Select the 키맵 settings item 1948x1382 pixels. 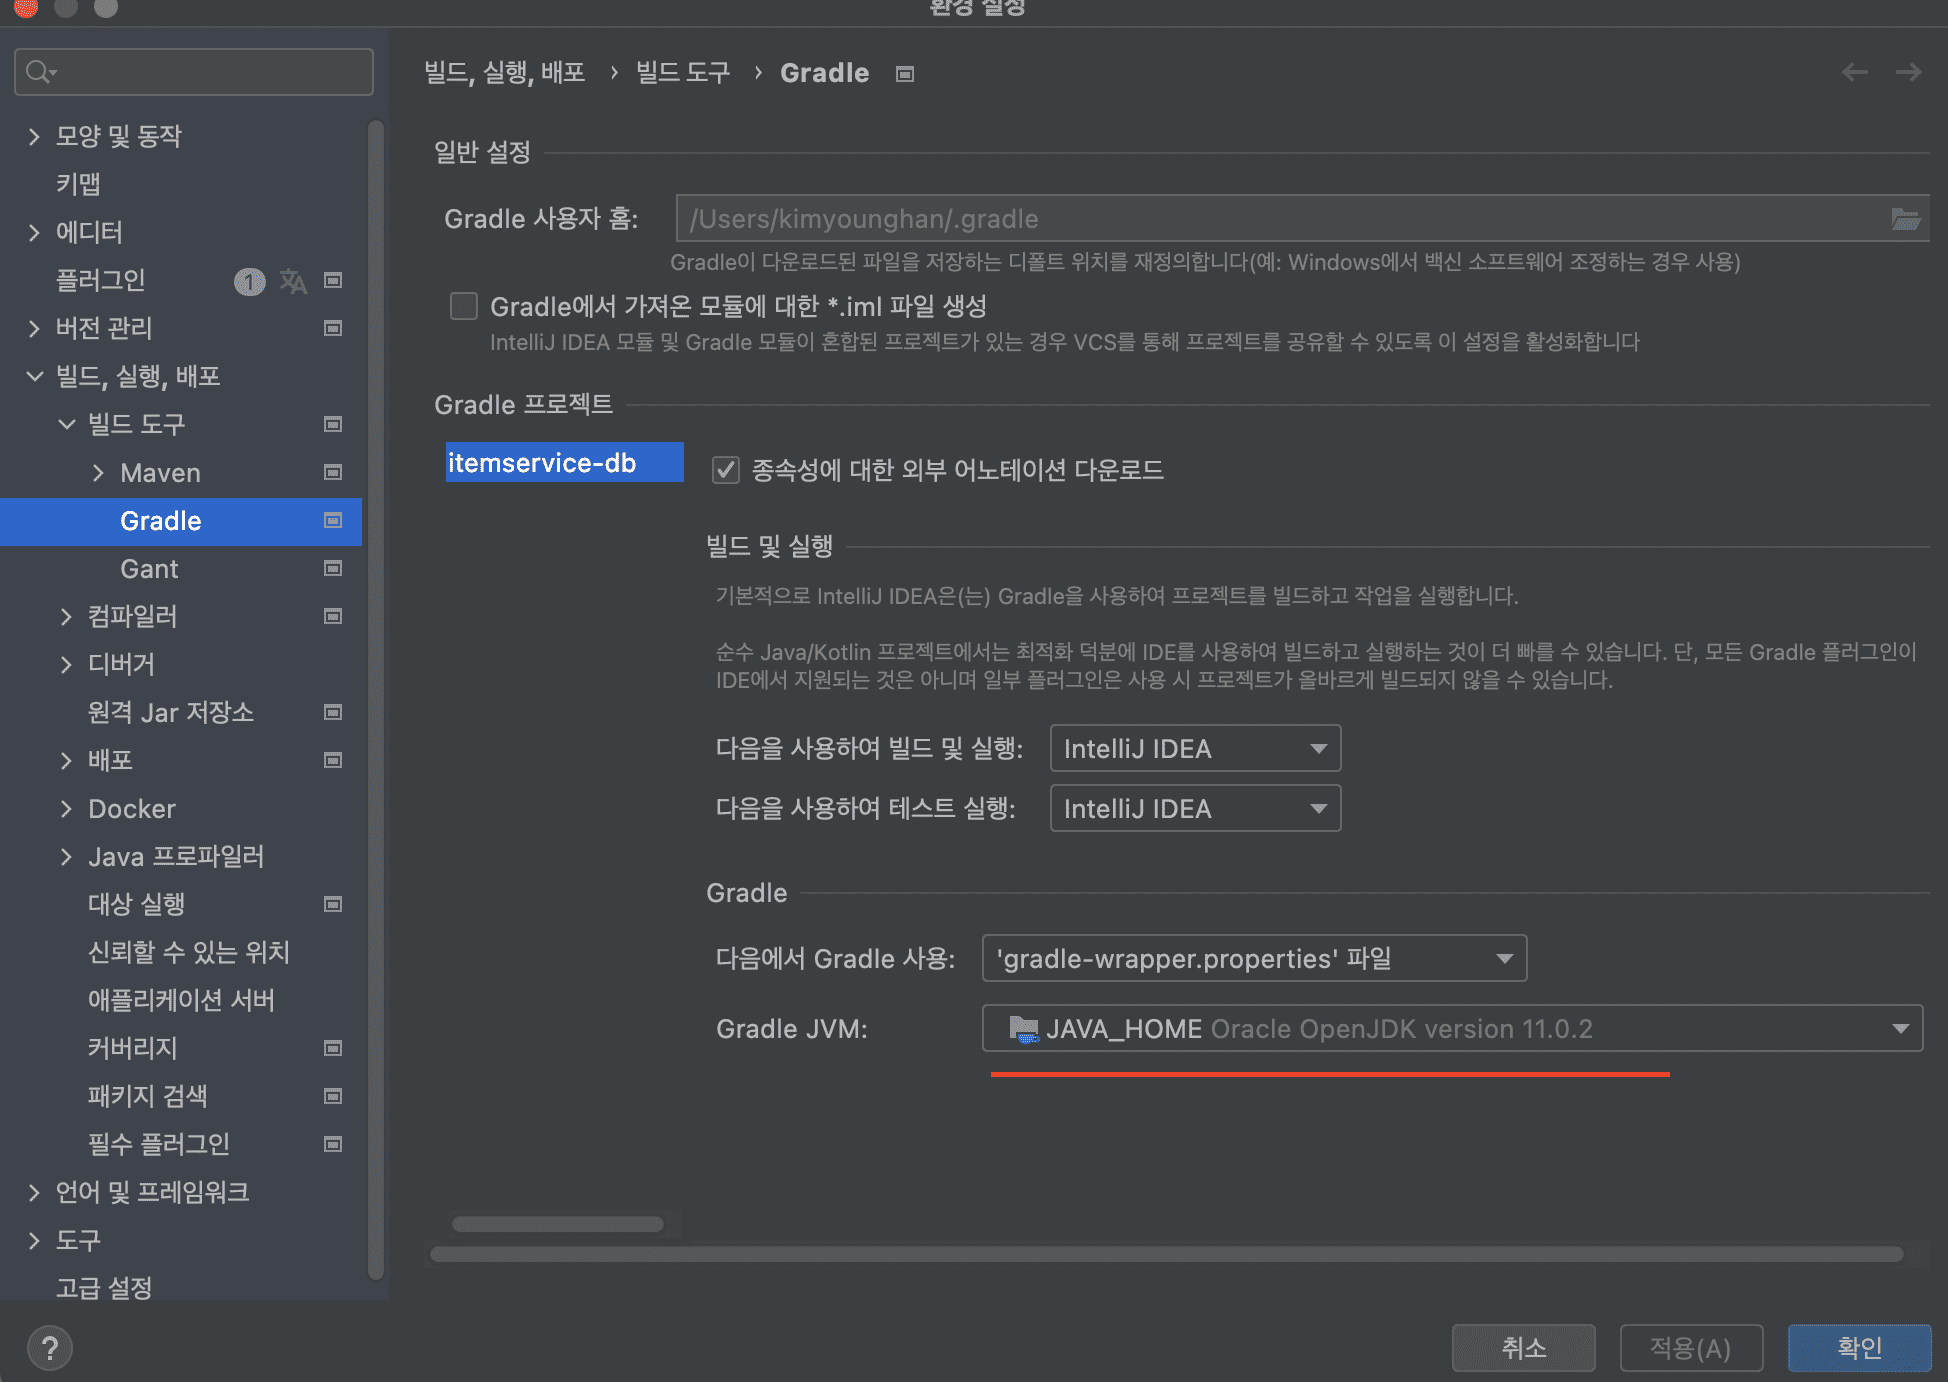78,184
